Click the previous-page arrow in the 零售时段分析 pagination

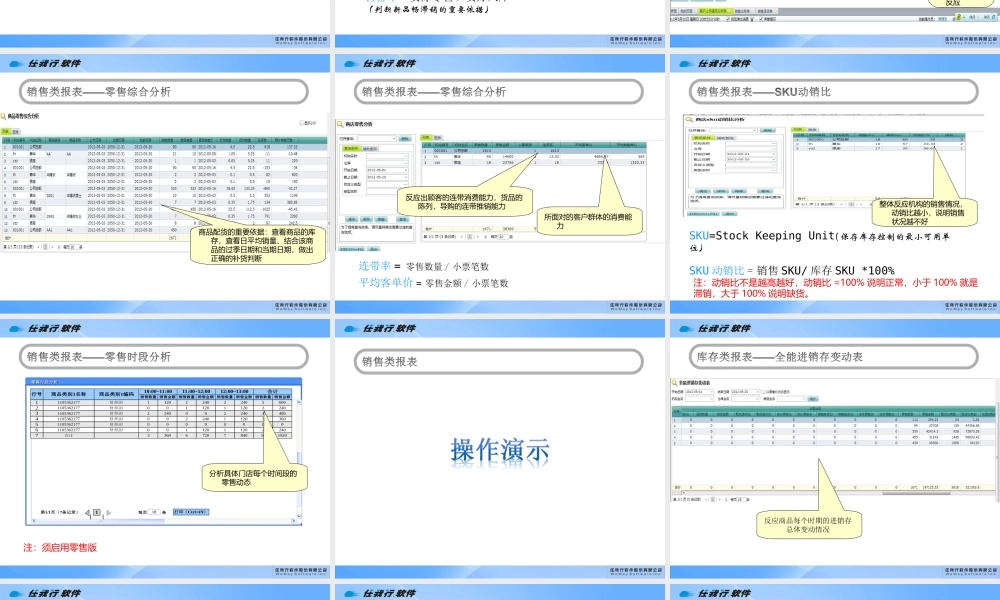pyautogui.click(x=88, y=512)
